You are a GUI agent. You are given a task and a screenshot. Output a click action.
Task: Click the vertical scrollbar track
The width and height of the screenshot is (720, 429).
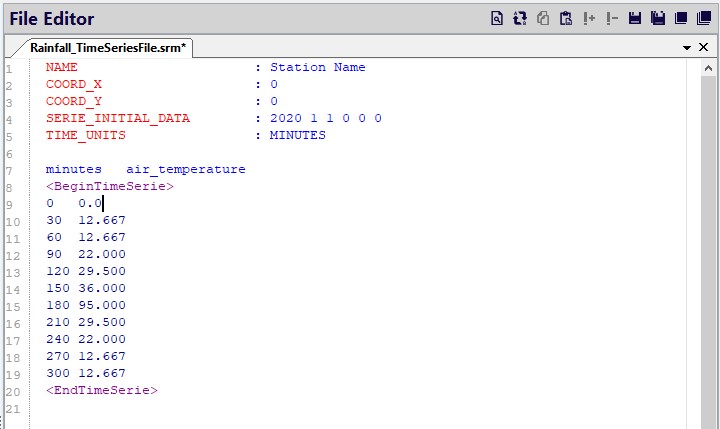tap(708, 253)
